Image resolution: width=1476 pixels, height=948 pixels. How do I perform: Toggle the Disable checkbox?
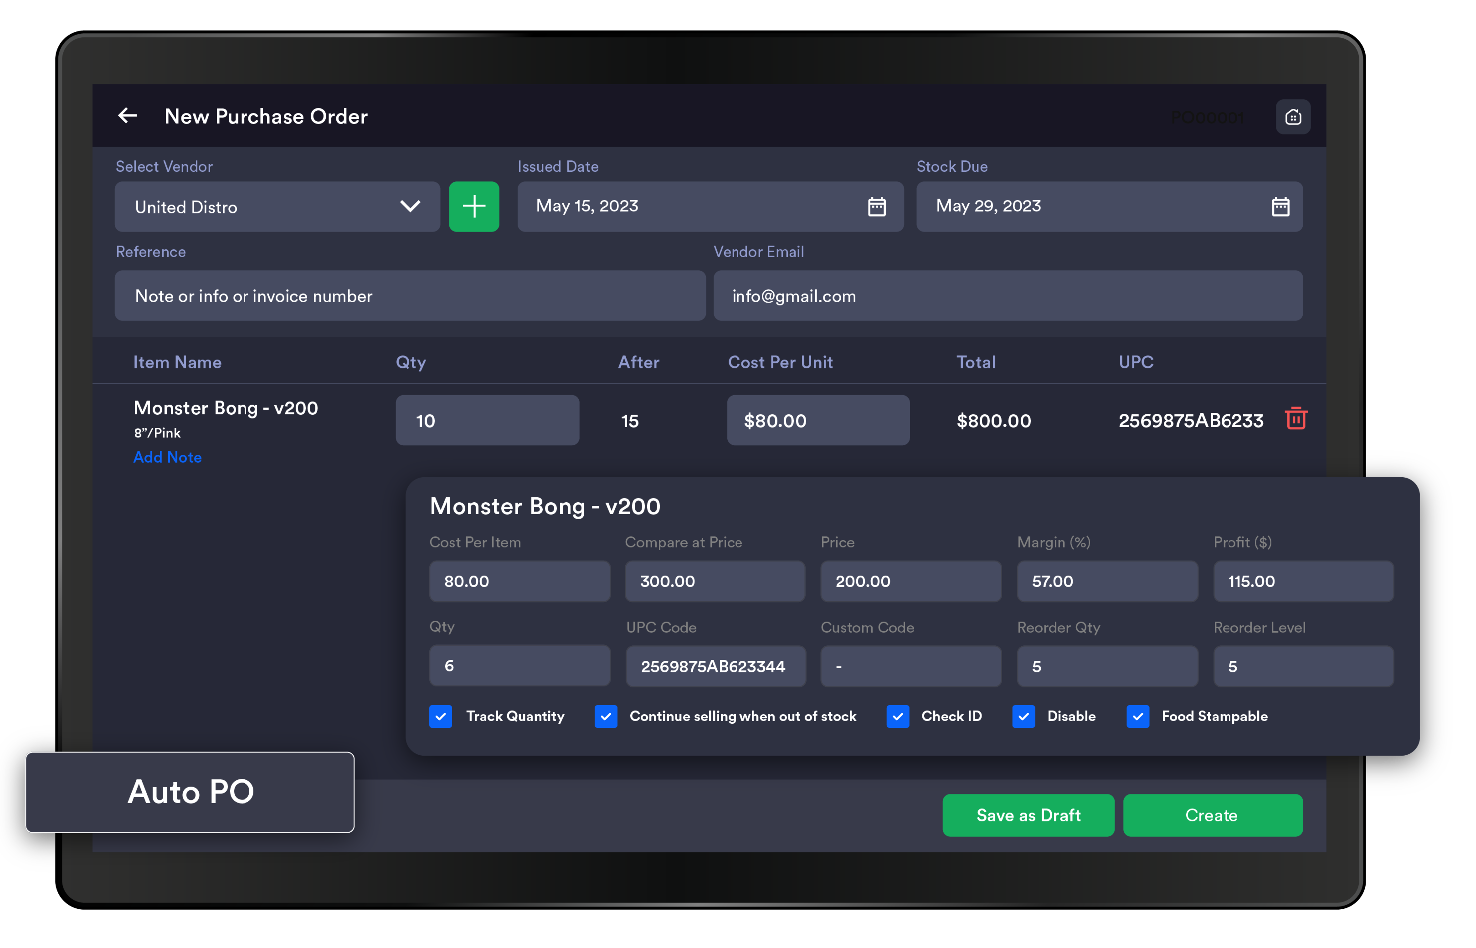[1023, 716]
